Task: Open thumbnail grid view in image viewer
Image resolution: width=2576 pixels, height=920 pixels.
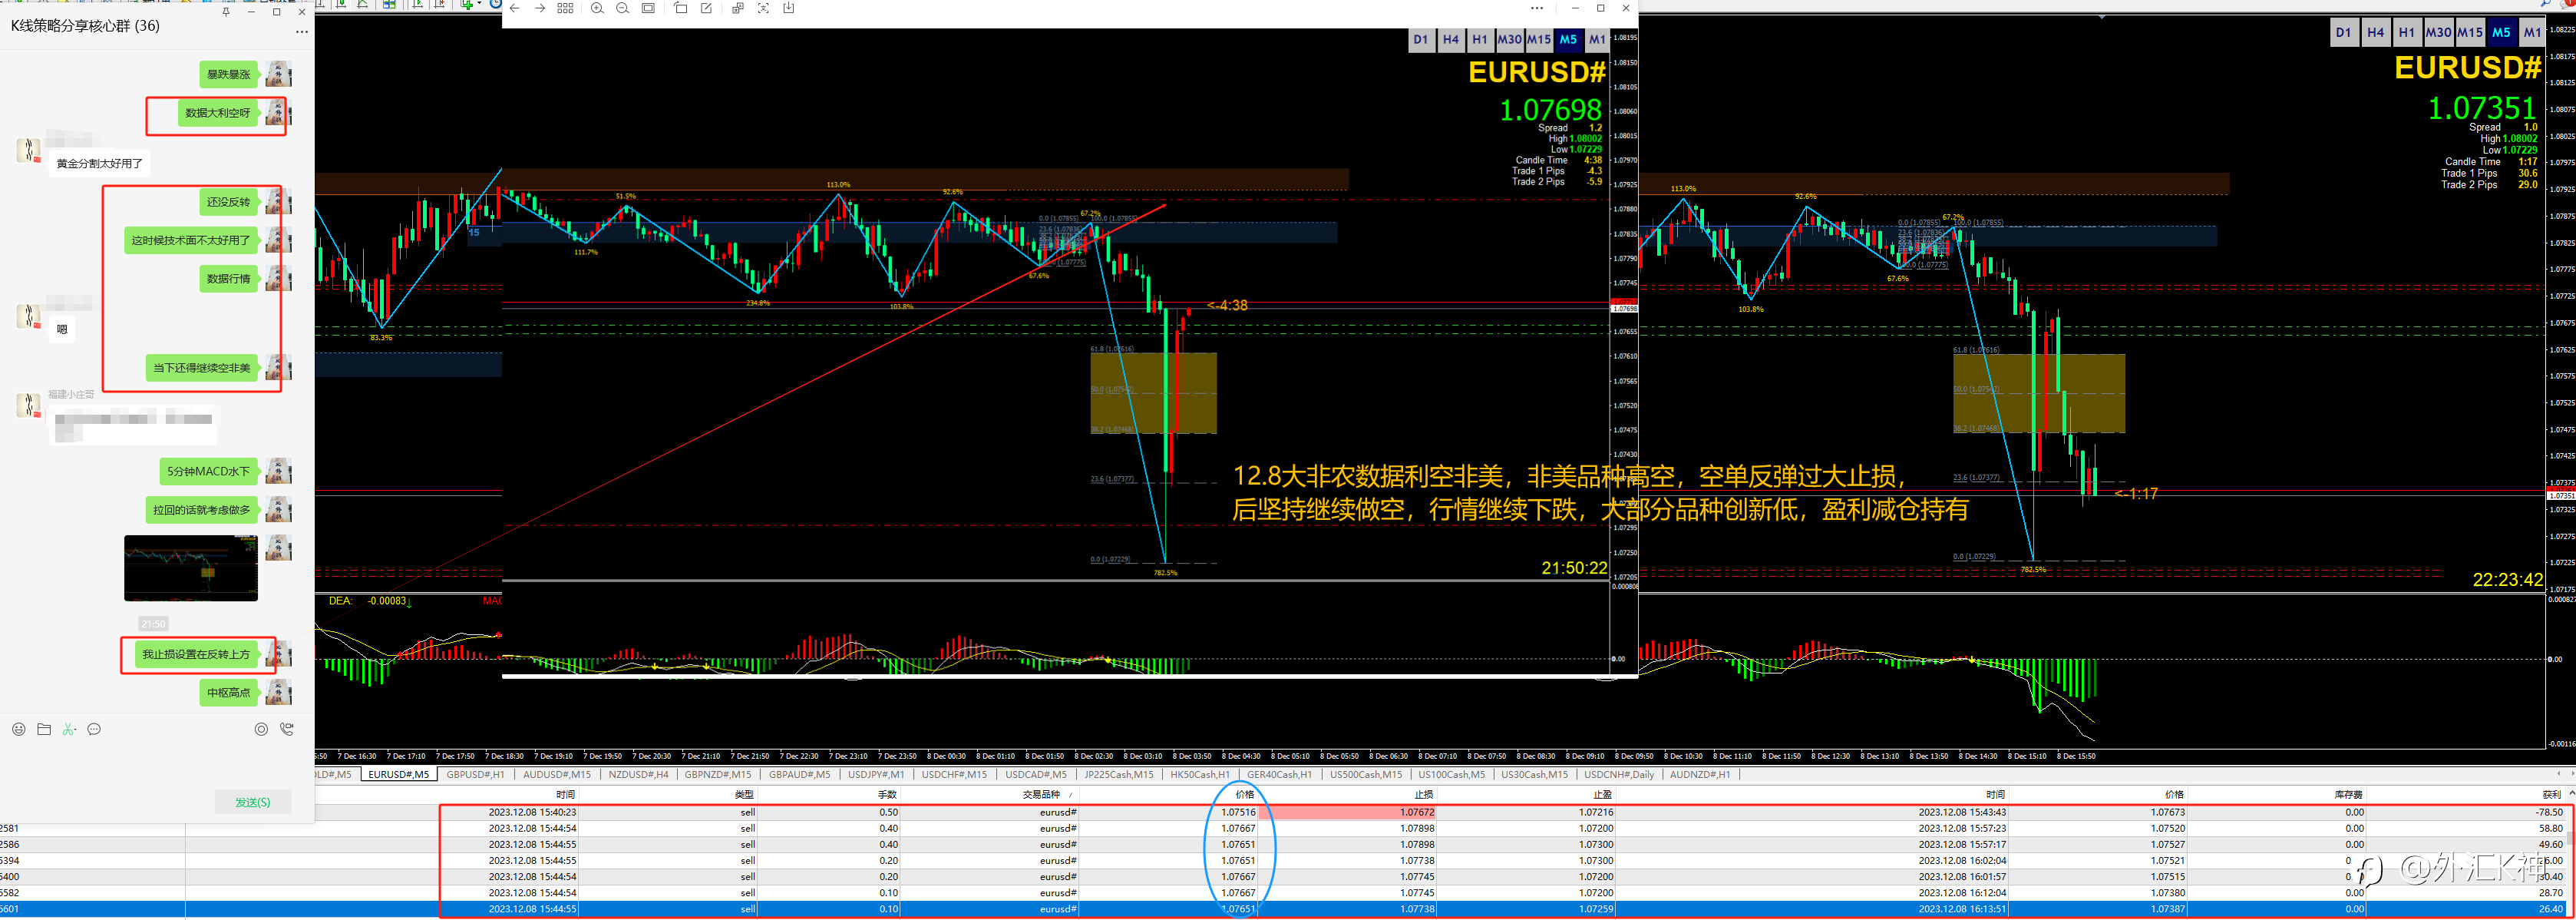Action: (x=565, y=8)
